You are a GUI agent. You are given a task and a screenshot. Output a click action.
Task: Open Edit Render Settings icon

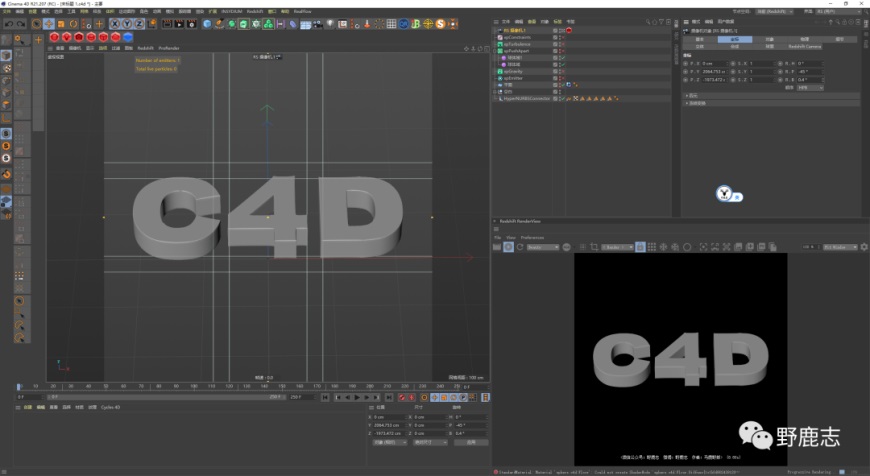(191, 24)
